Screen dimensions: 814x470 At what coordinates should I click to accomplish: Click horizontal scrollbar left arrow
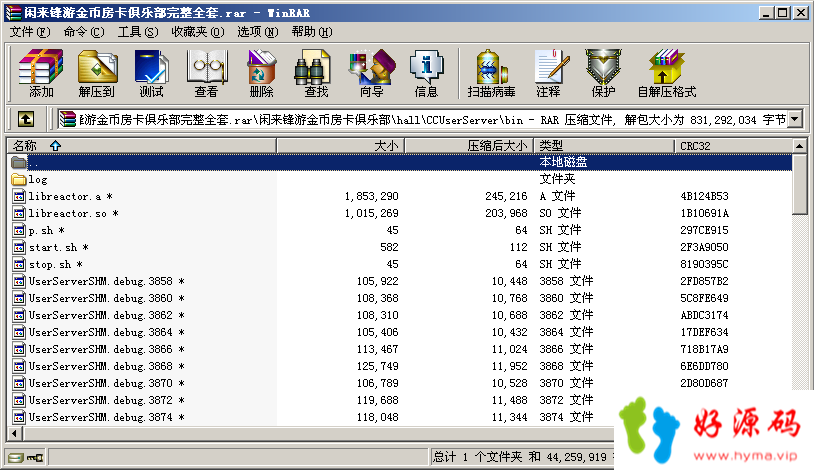click(14, 433)
